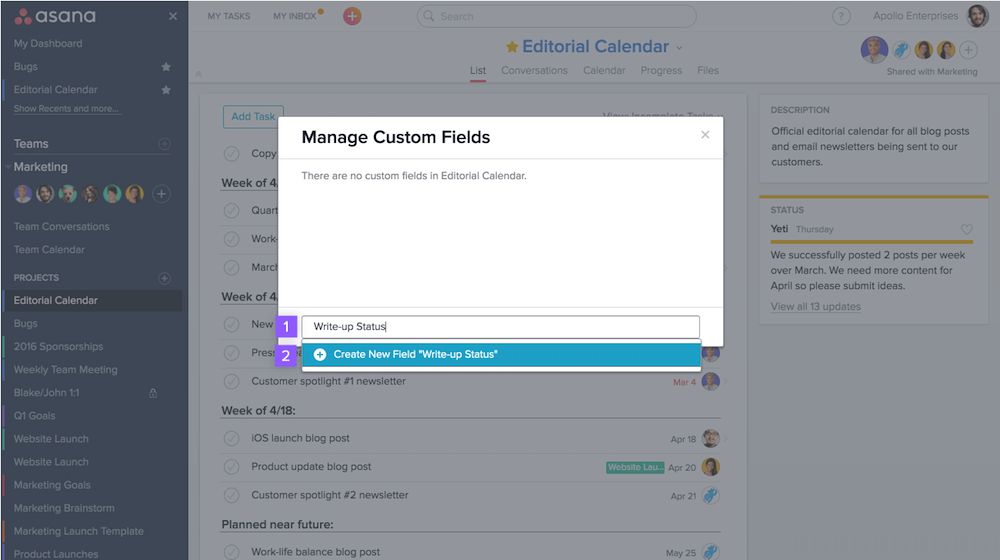
Task: Click the heart icon on status update
Action: pyautogui.click(x=966, y=230)
